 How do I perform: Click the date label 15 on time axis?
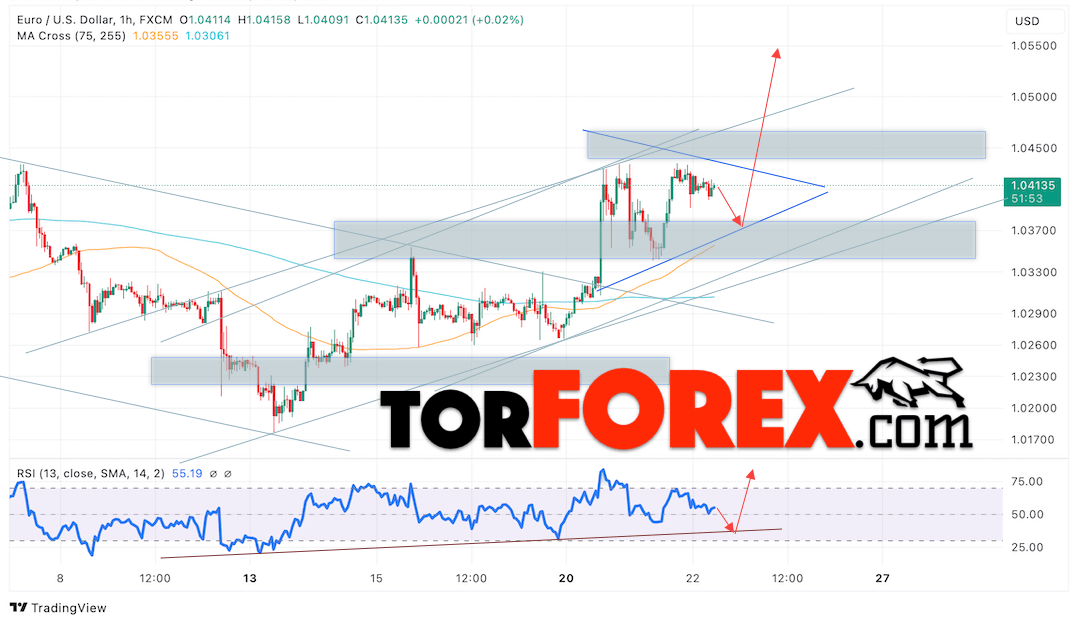pyautogui.click(x=376, y=579)
